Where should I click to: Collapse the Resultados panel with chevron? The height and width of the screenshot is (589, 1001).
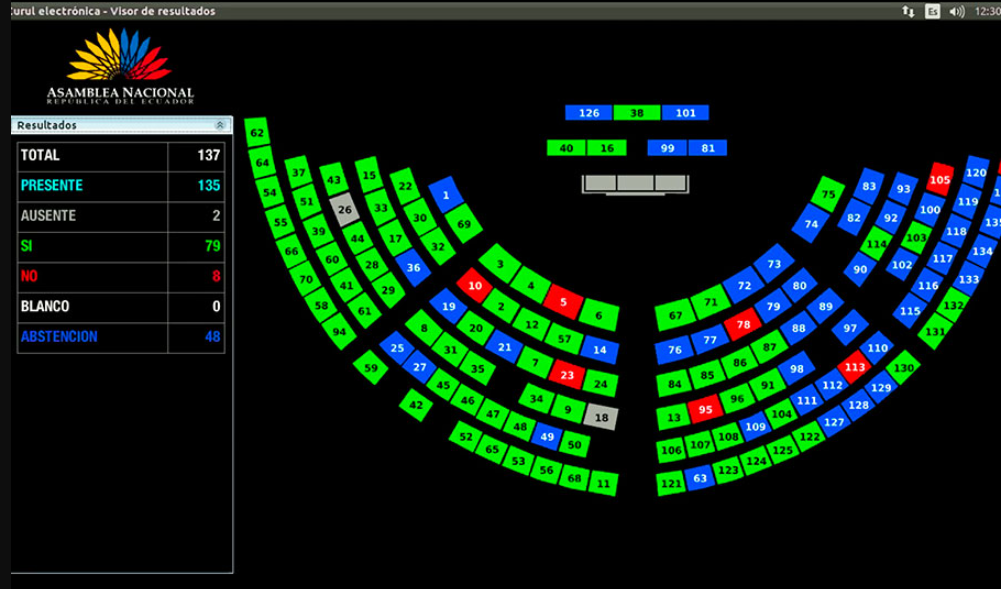[219, 126]
